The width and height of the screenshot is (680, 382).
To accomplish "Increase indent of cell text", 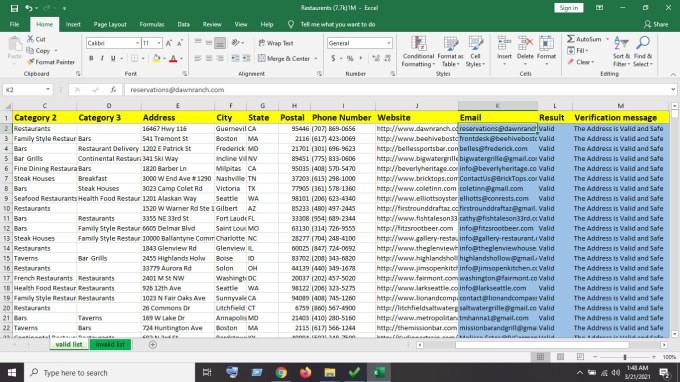I will (x=246, y=58).
